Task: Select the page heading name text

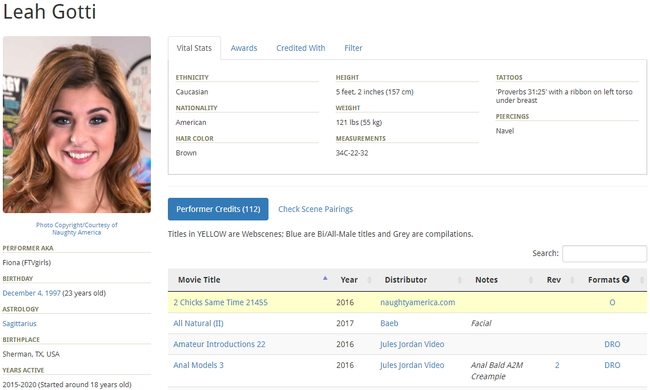Action: tap(50, 11)
